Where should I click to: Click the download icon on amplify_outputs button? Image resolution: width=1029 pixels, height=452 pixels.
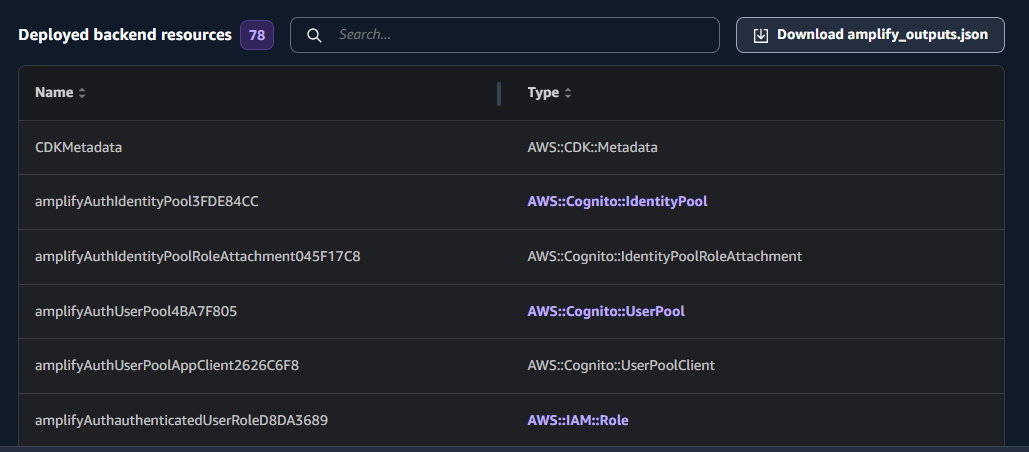point(761,35)
